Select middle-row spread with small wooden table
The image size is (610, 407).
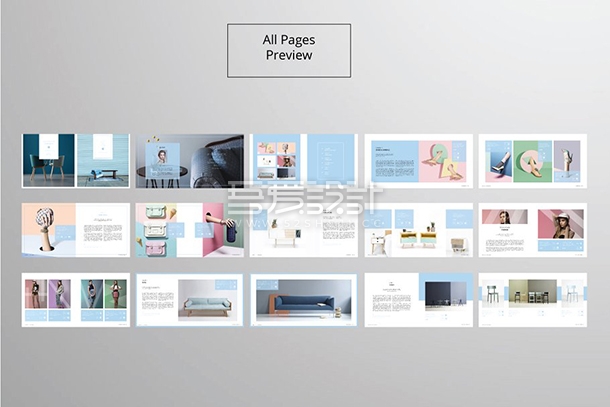click(x=303, y=231)
